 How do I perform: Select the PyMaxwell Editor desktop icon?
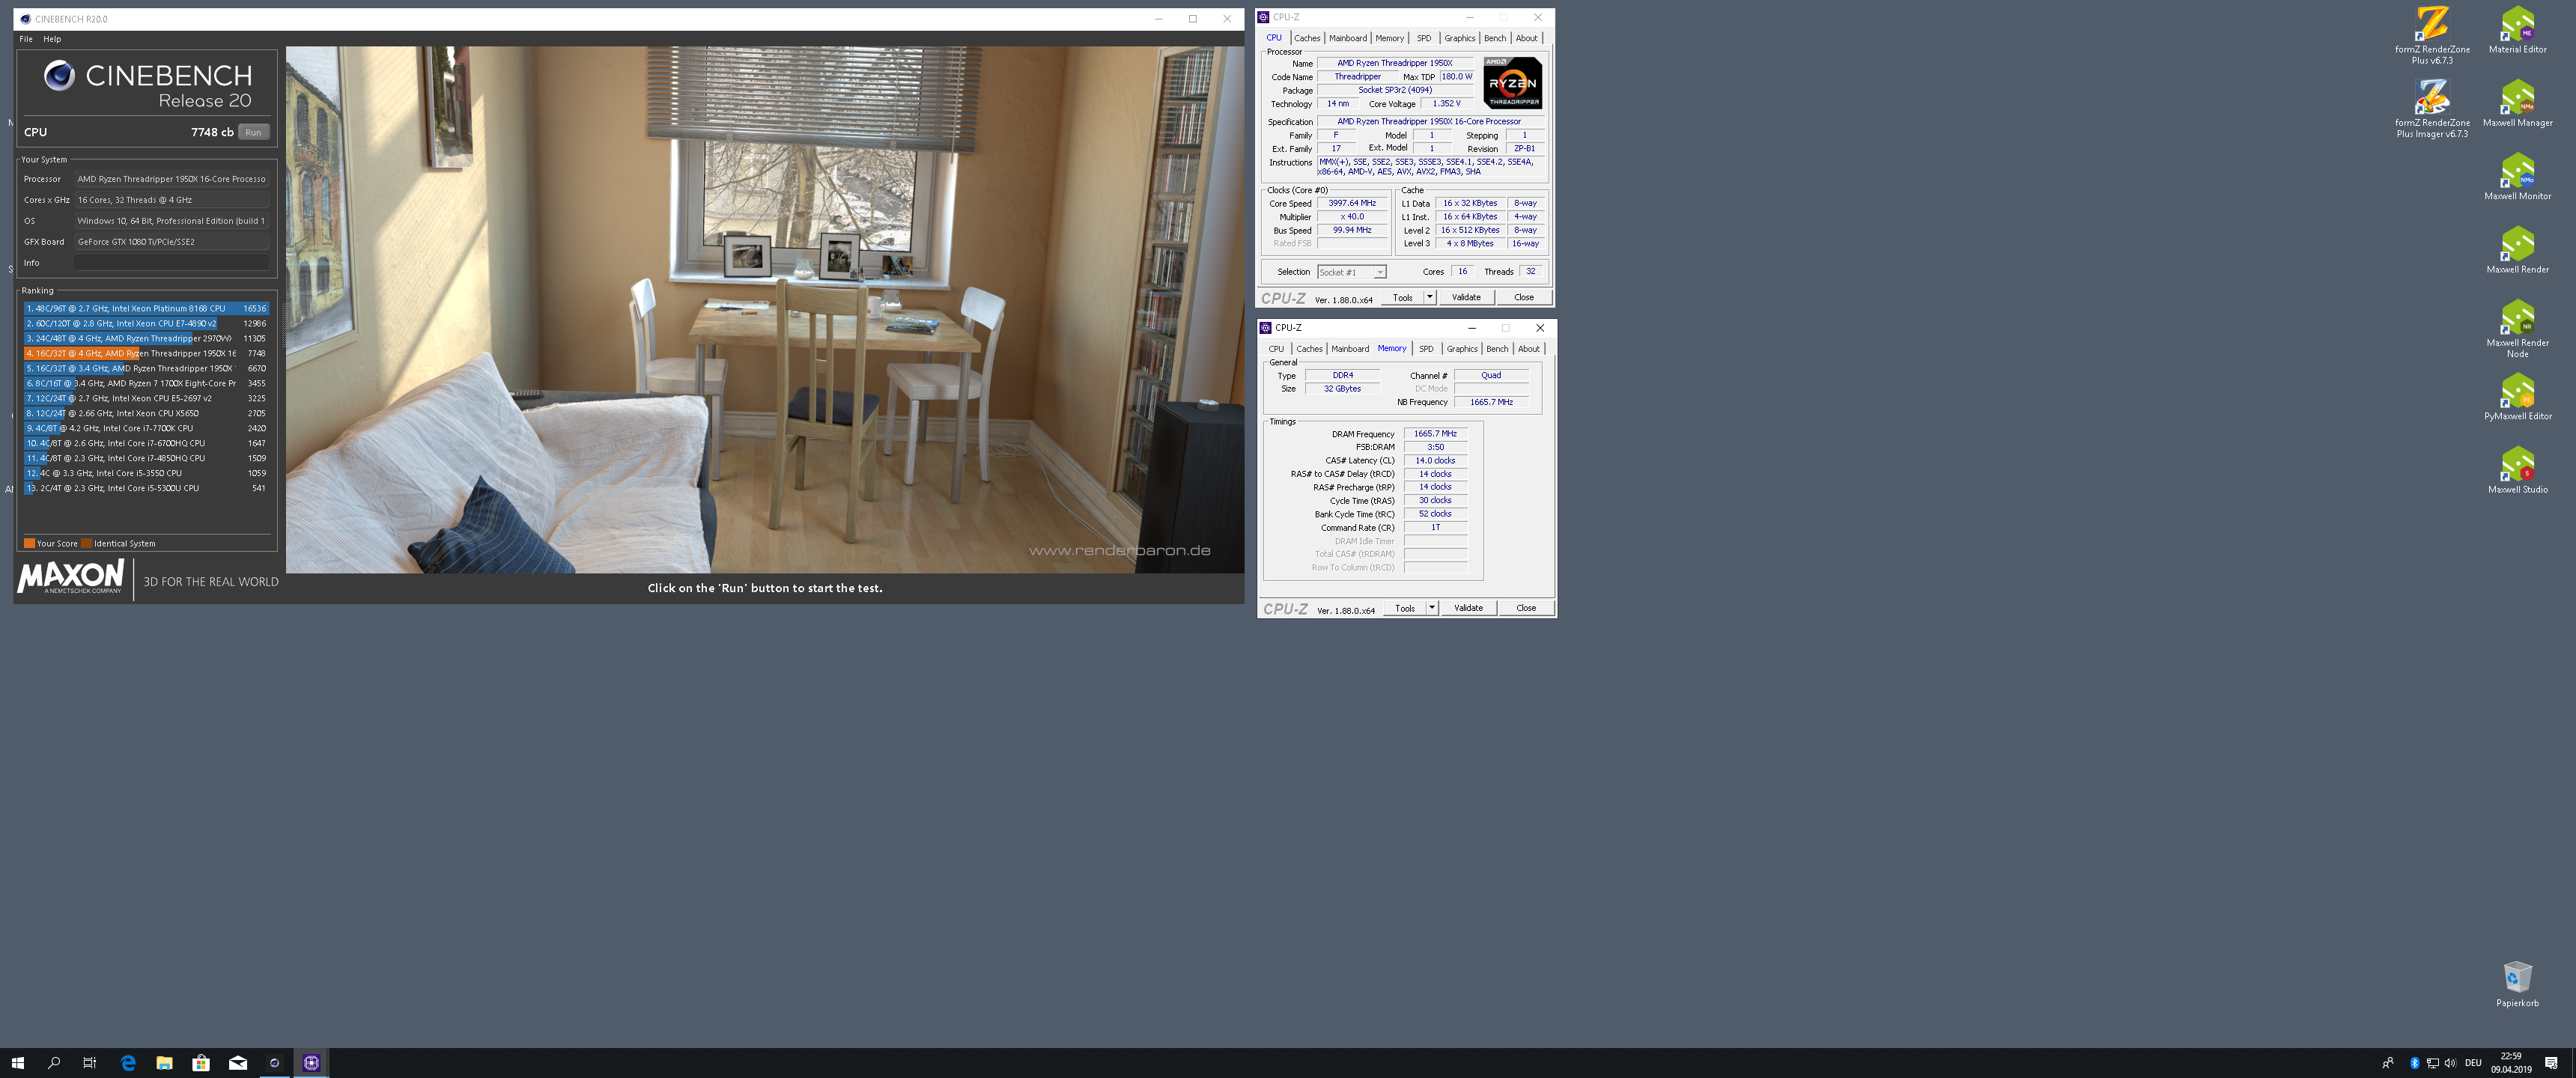click(x=2517, y=397)
